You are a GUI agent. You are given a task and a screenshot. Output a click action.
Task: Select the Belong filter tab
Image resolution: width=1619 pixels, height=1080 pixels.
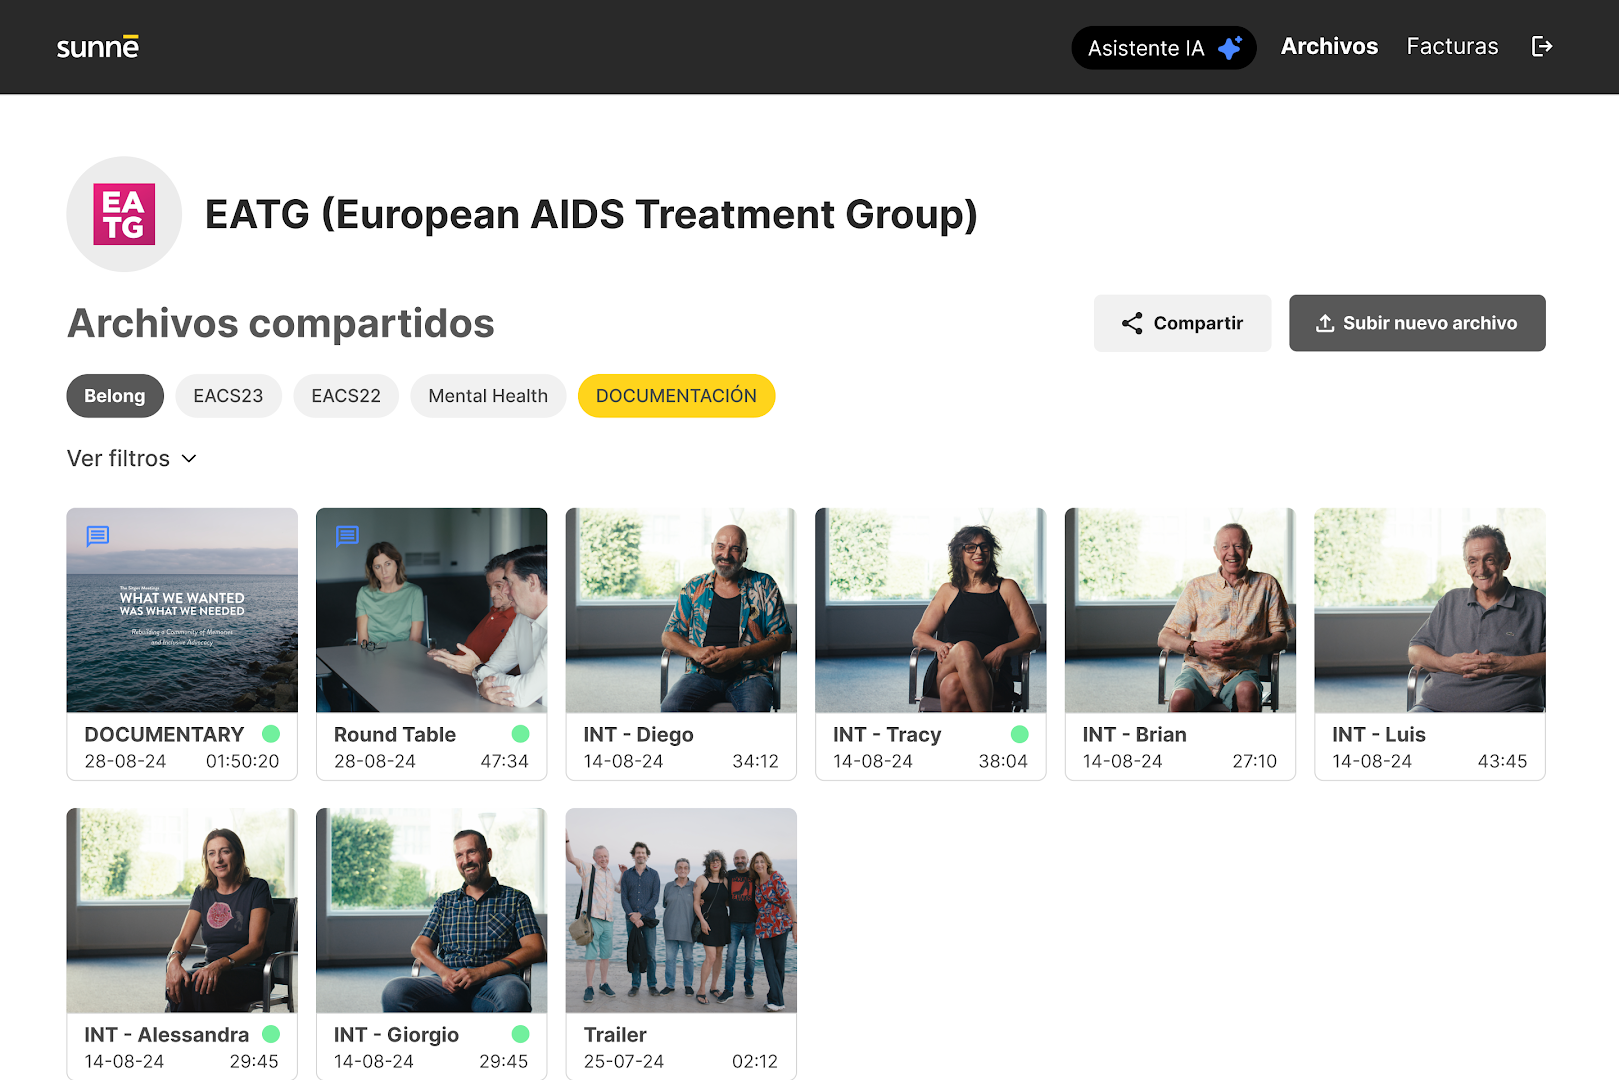(115, 396)
